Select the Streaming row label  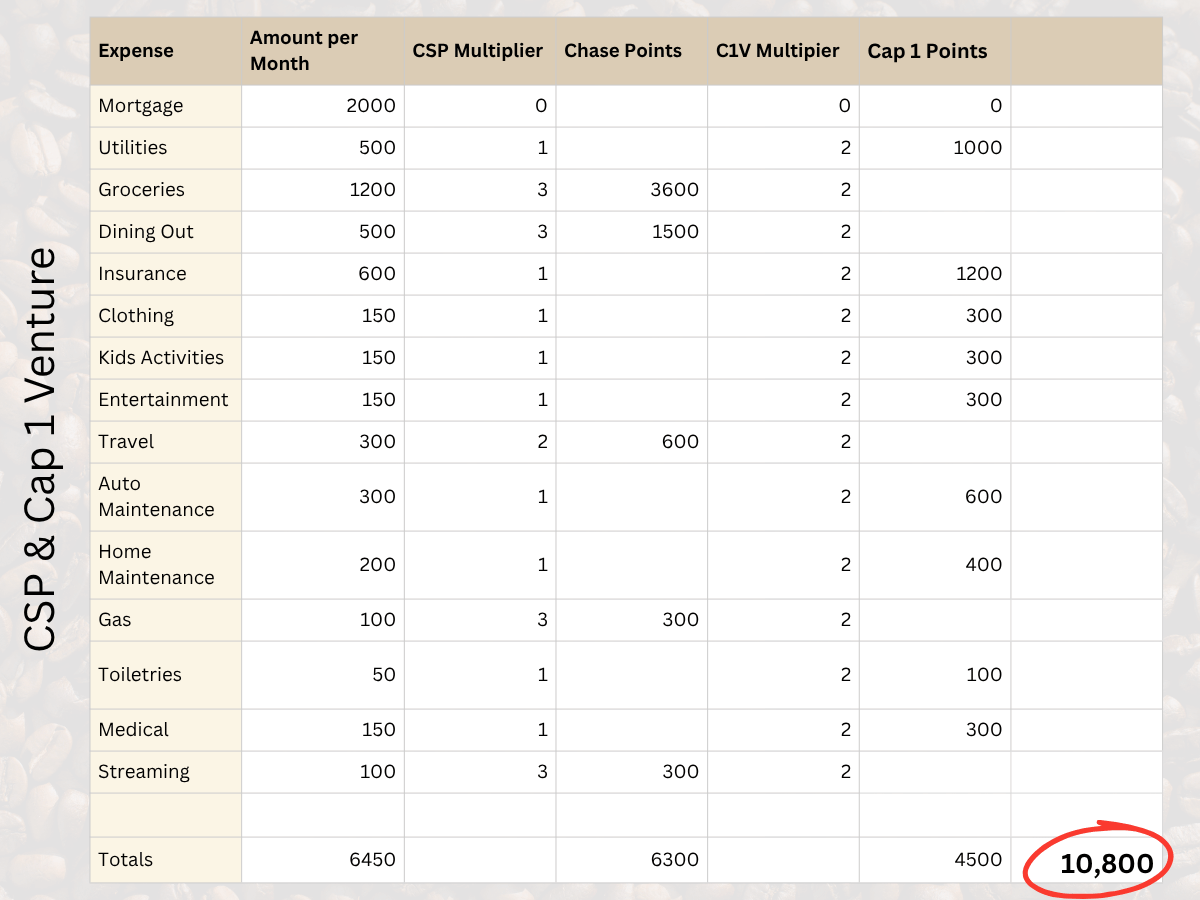[144, 772]
